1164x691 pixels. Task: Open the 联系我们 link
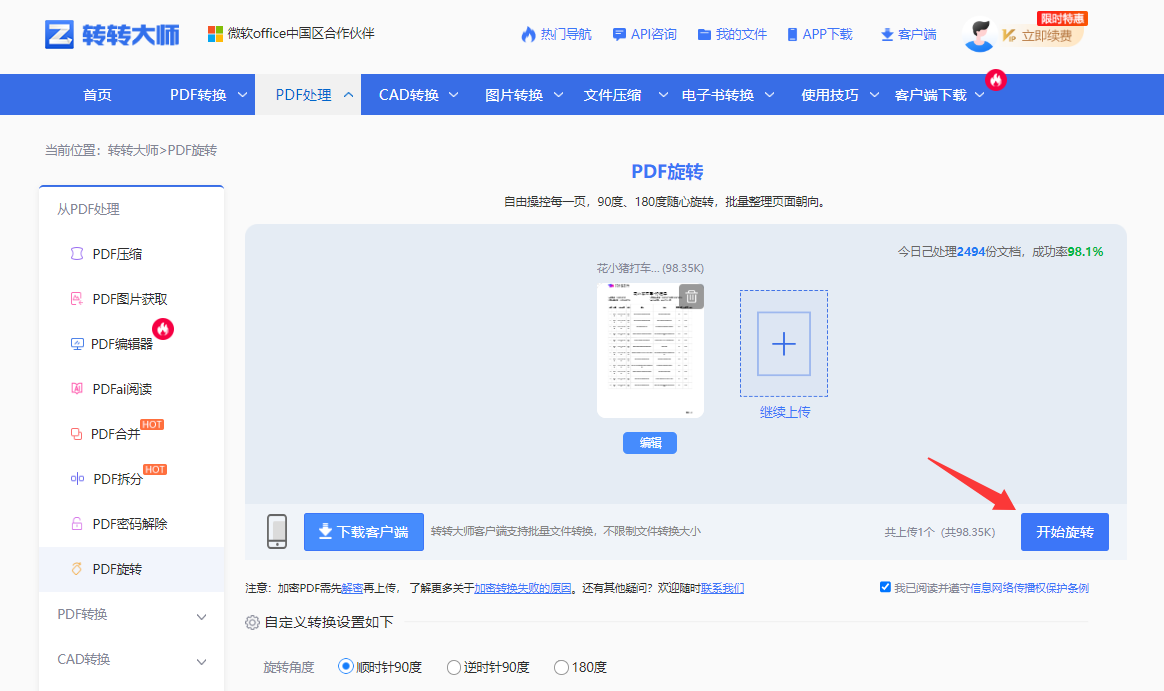[722, 588]
